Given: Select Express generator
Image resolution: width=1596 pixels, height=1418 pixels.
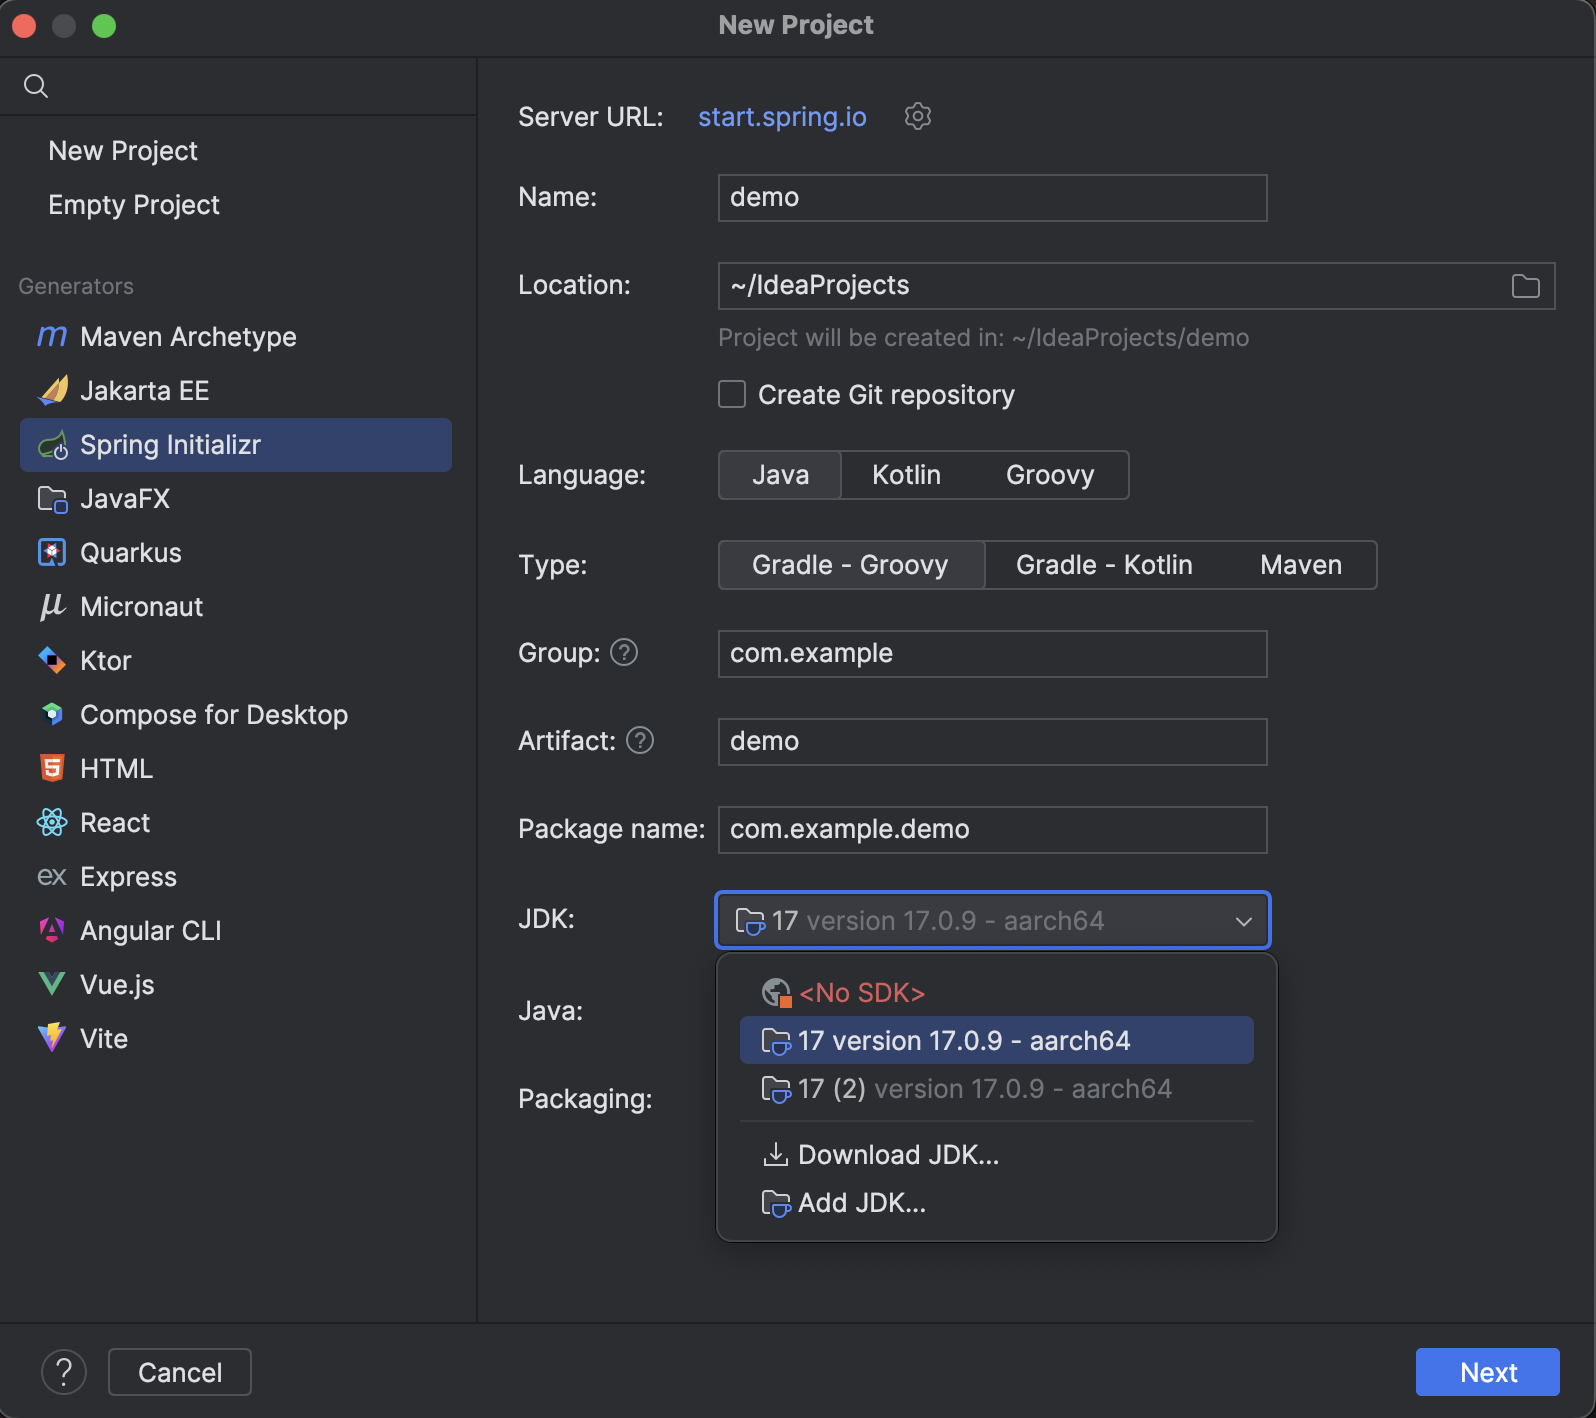Looking at the screenshot, I should pyautogui.click(x=236, y=877).
